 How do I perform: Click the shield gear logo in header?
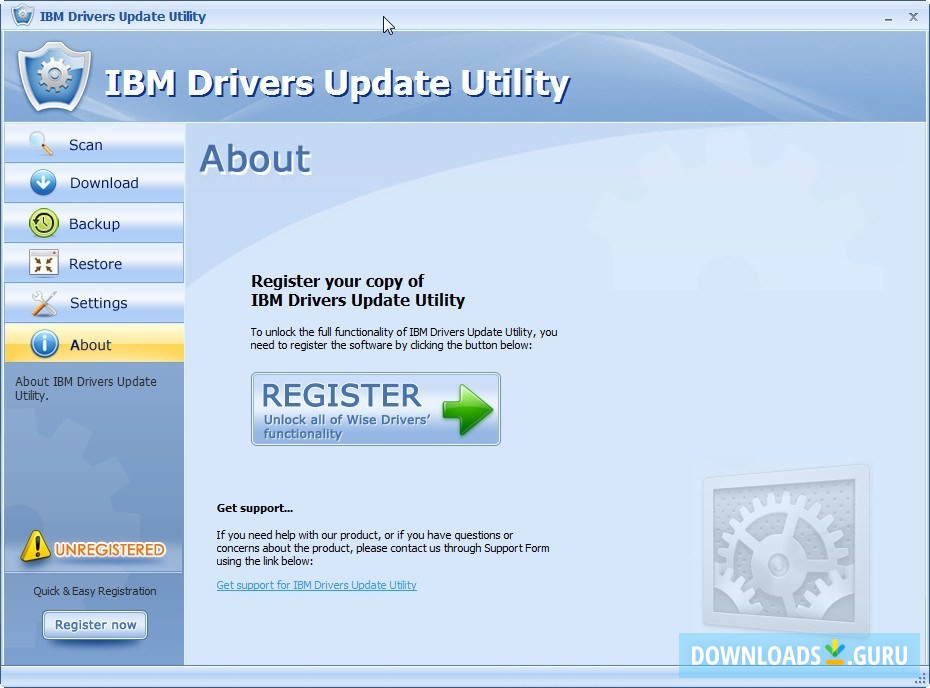coord(54,76)
